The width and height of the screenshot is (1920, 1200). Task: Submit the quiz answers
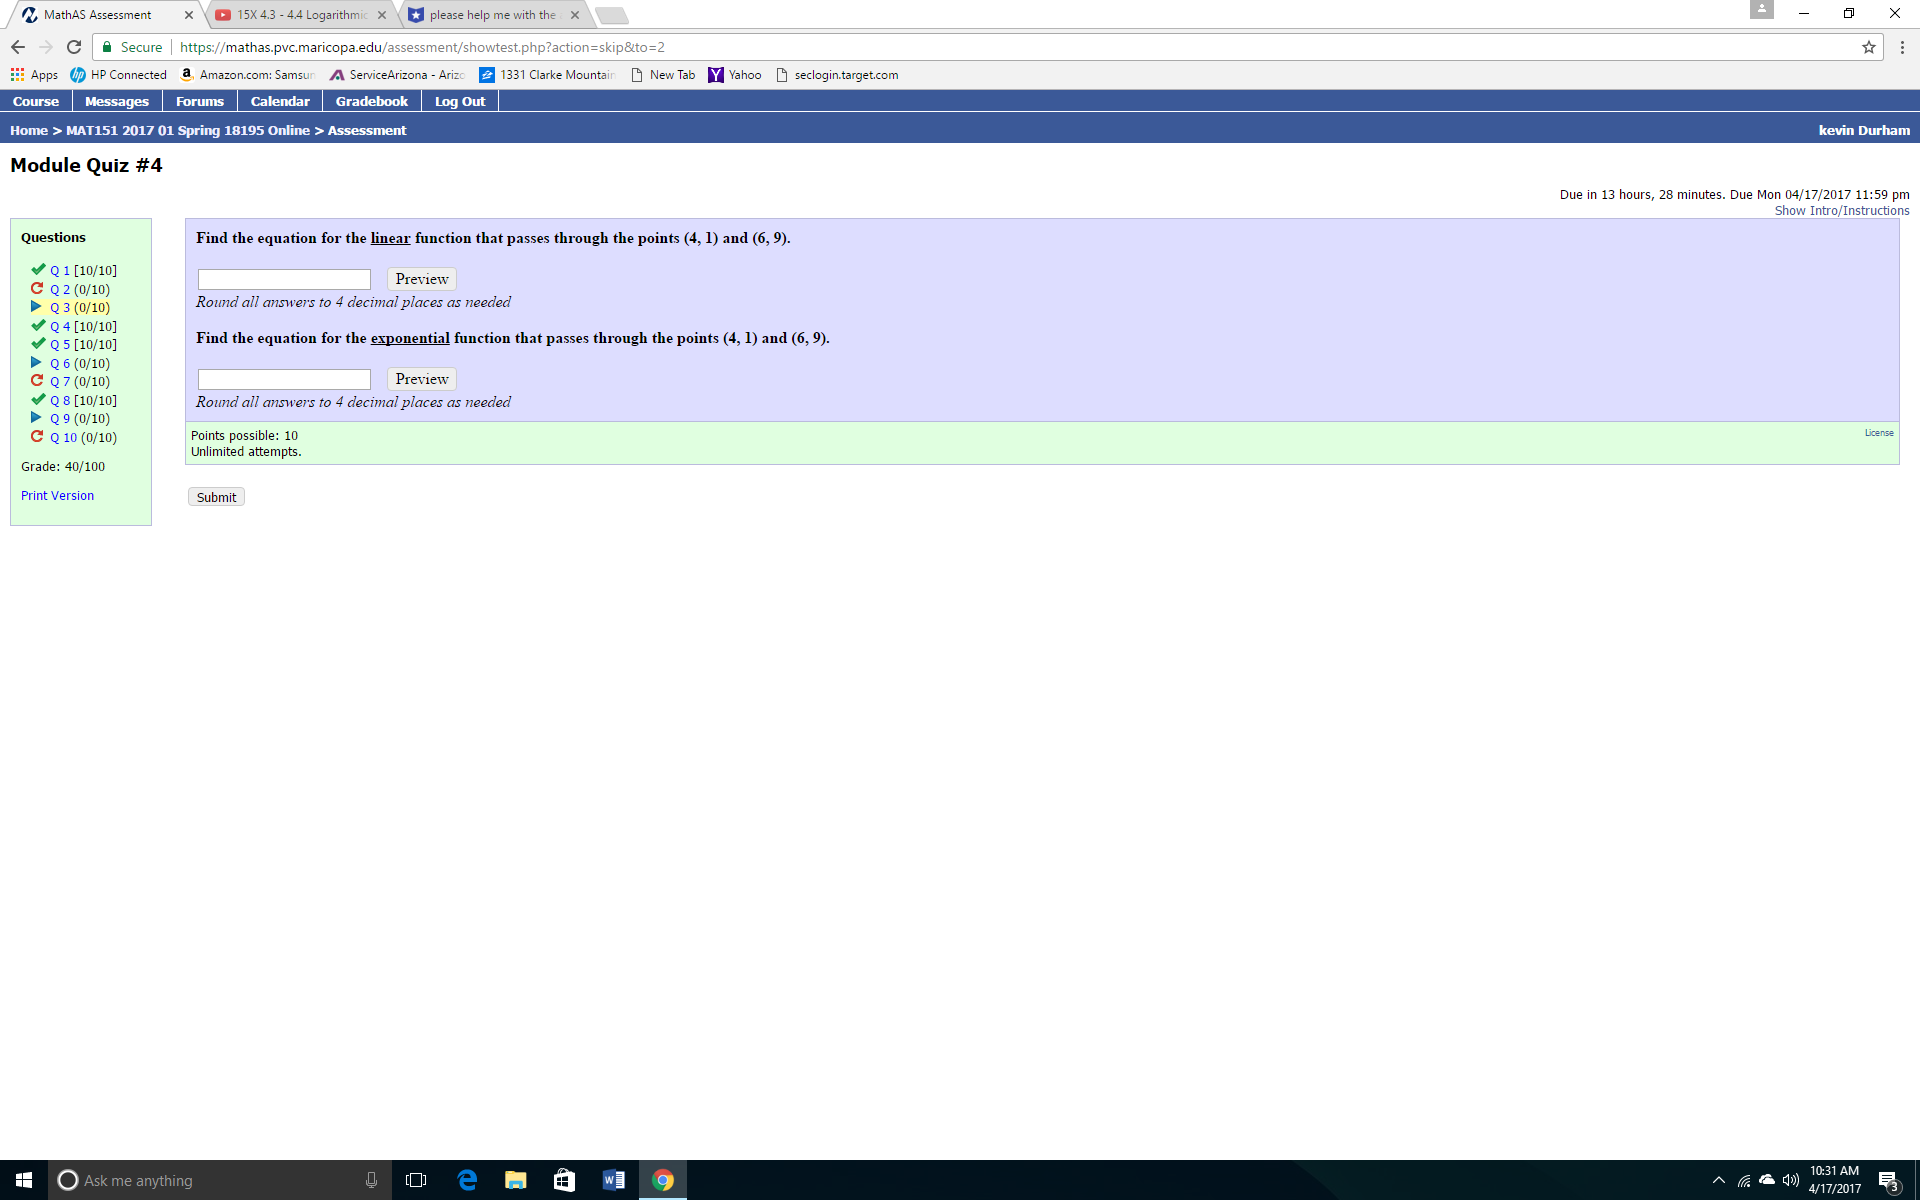pyautogui.click(x=215, y=496)
